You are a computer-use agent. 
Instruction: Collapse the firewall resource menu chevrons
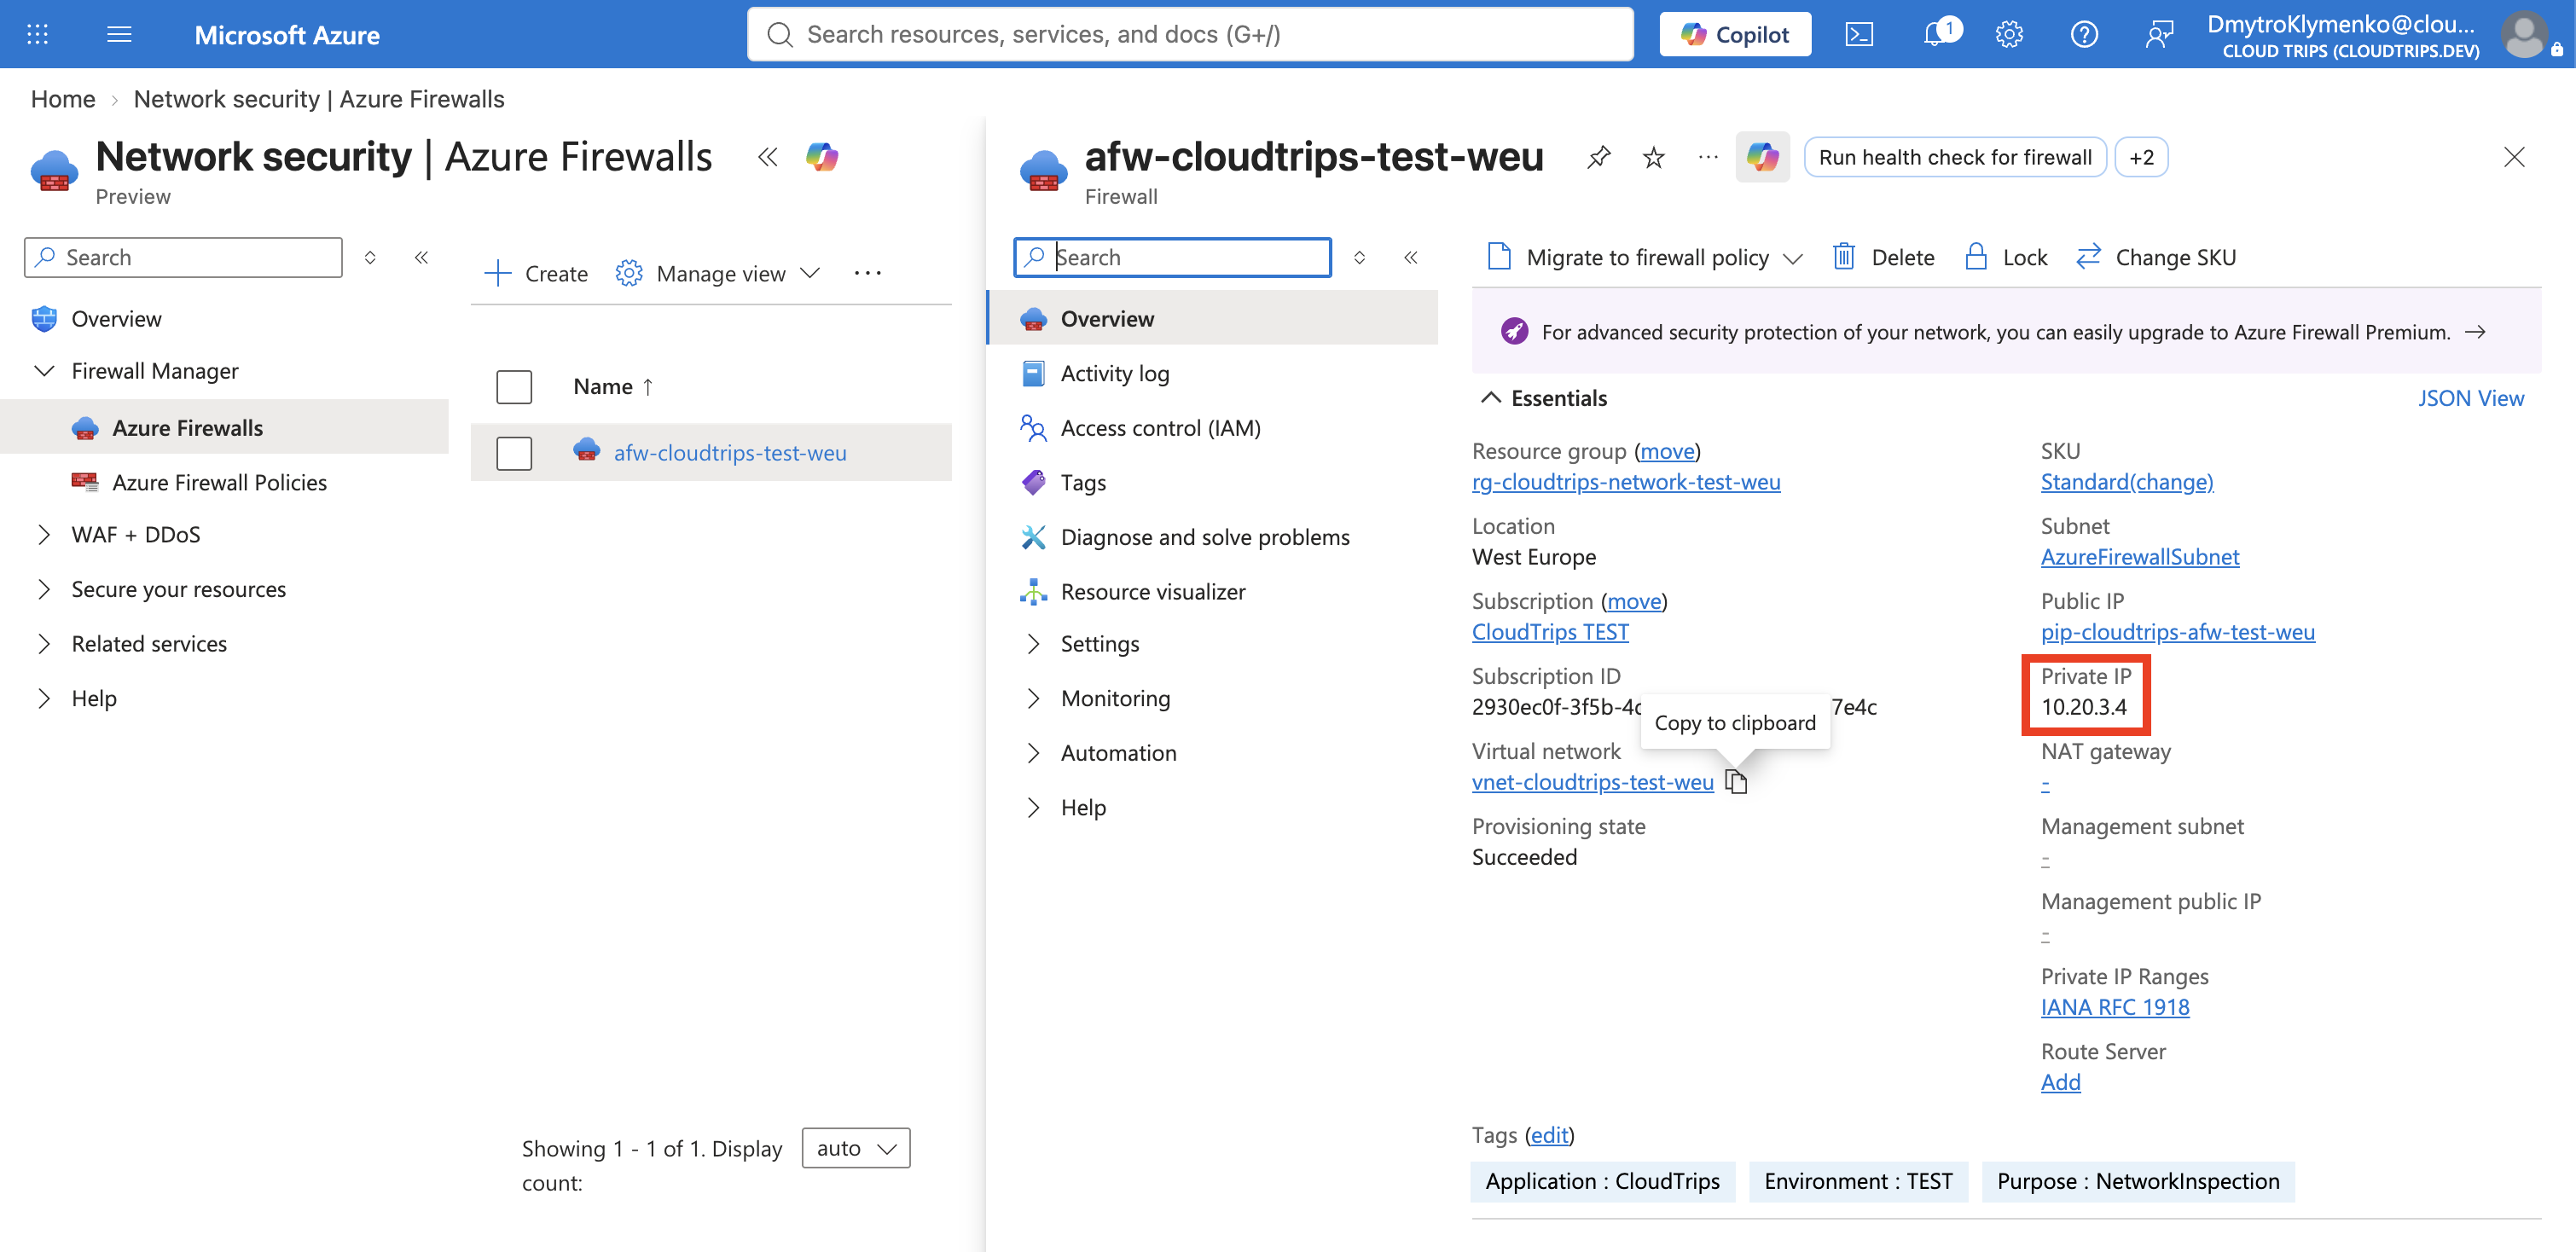coord(1411,257)
